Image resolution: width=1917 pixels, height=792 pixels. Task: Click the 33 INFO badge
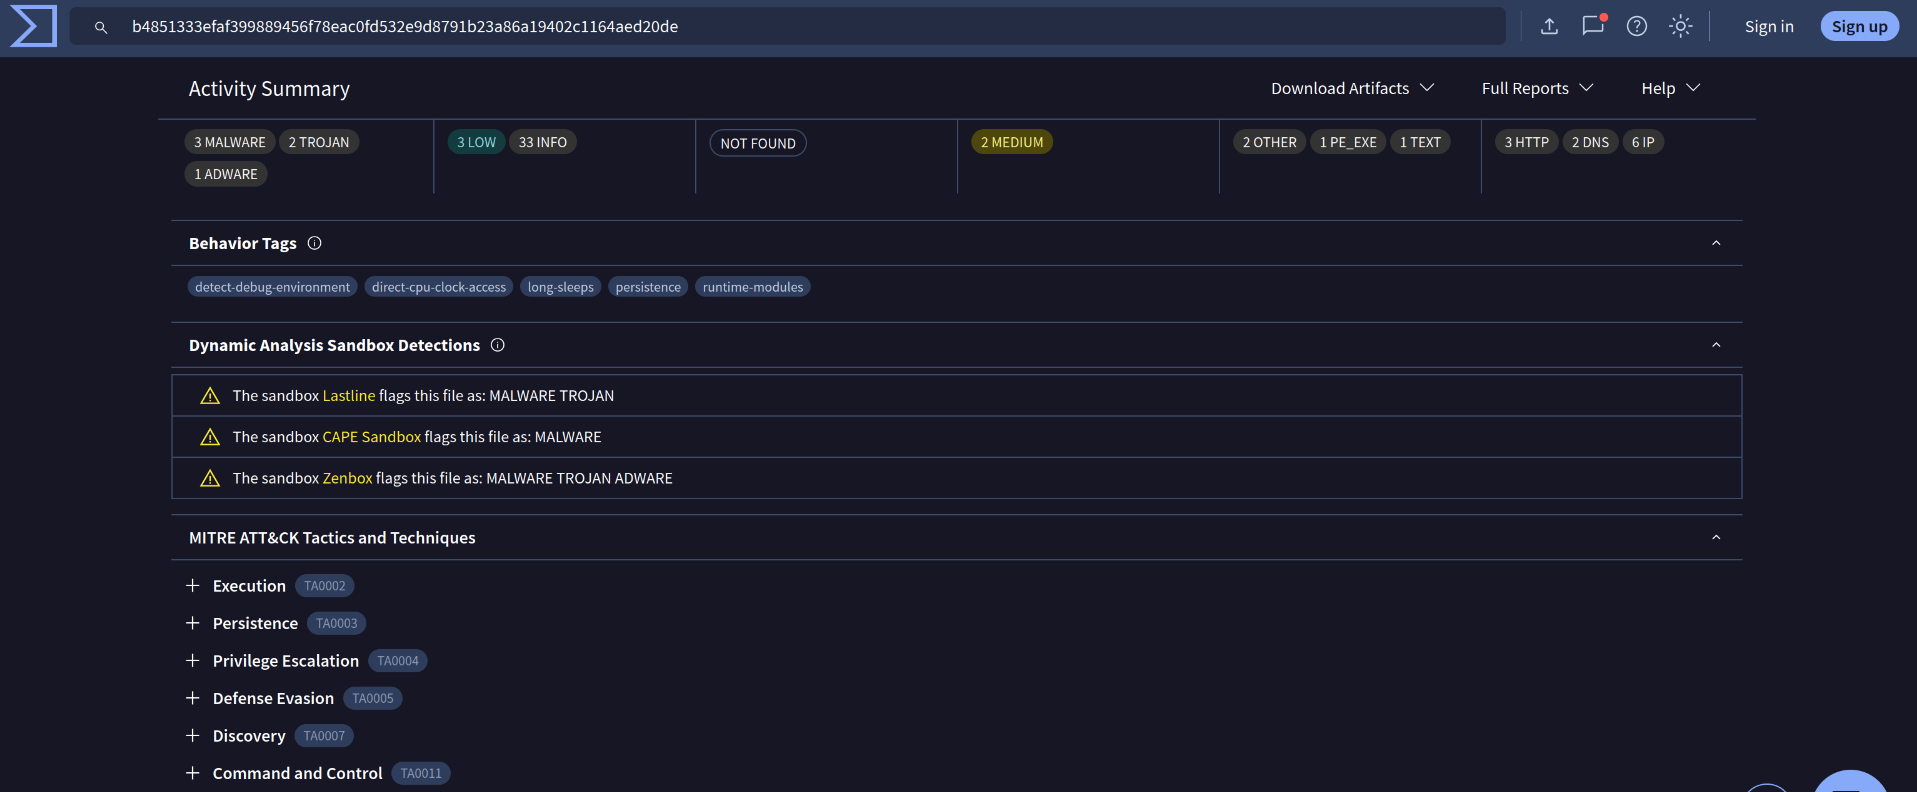543,142
